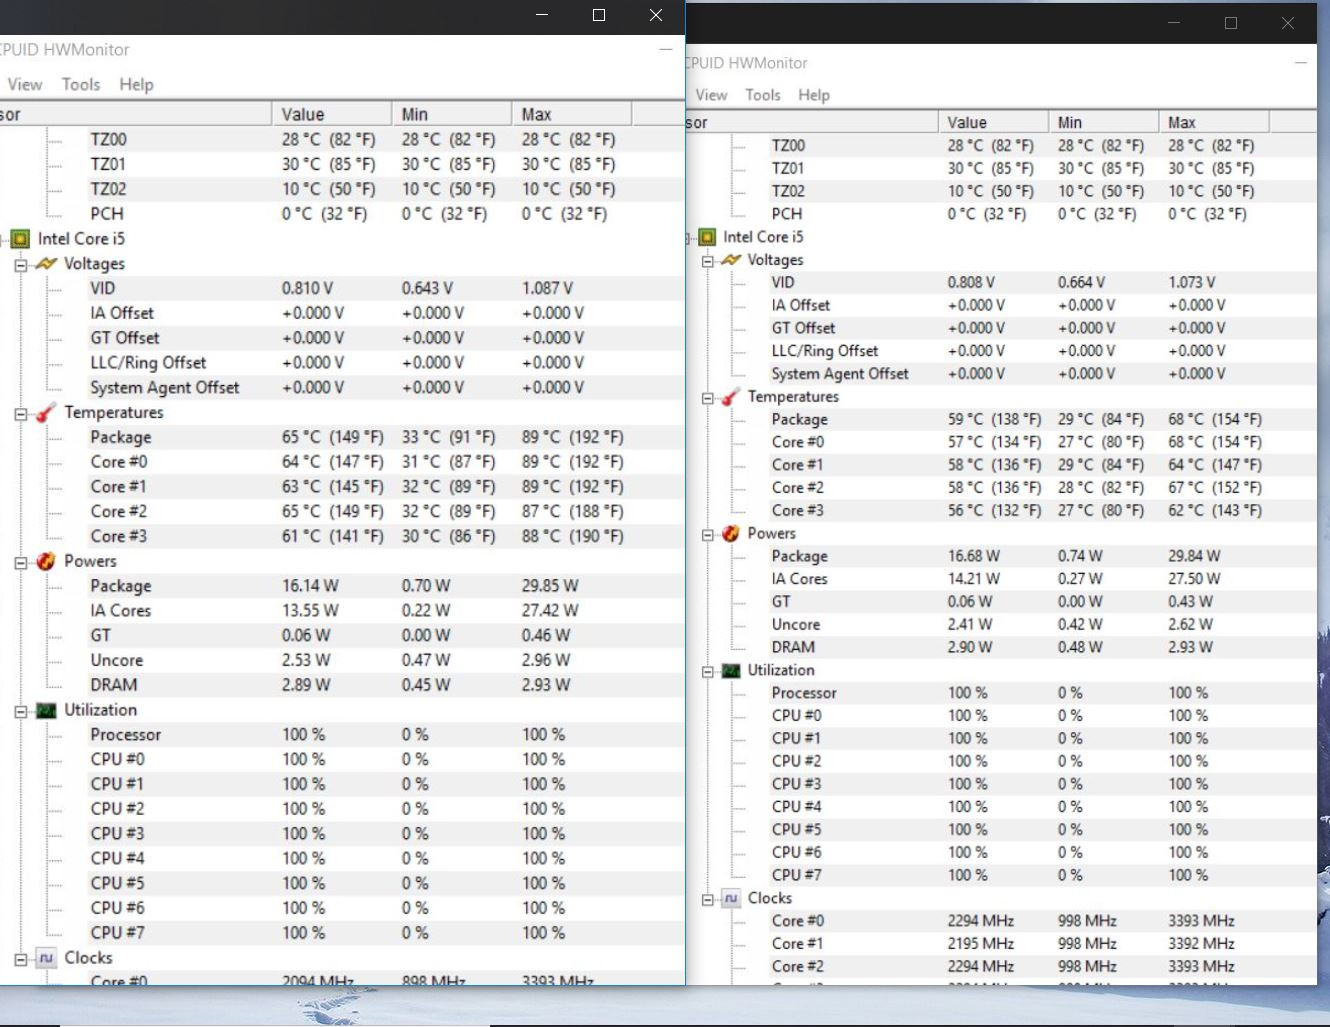Image resolution: width=1330 pixels, height=1027 pixels.
Task: Click Temperatures thermometer icon in right window
Action: click(x=731, y=397)
